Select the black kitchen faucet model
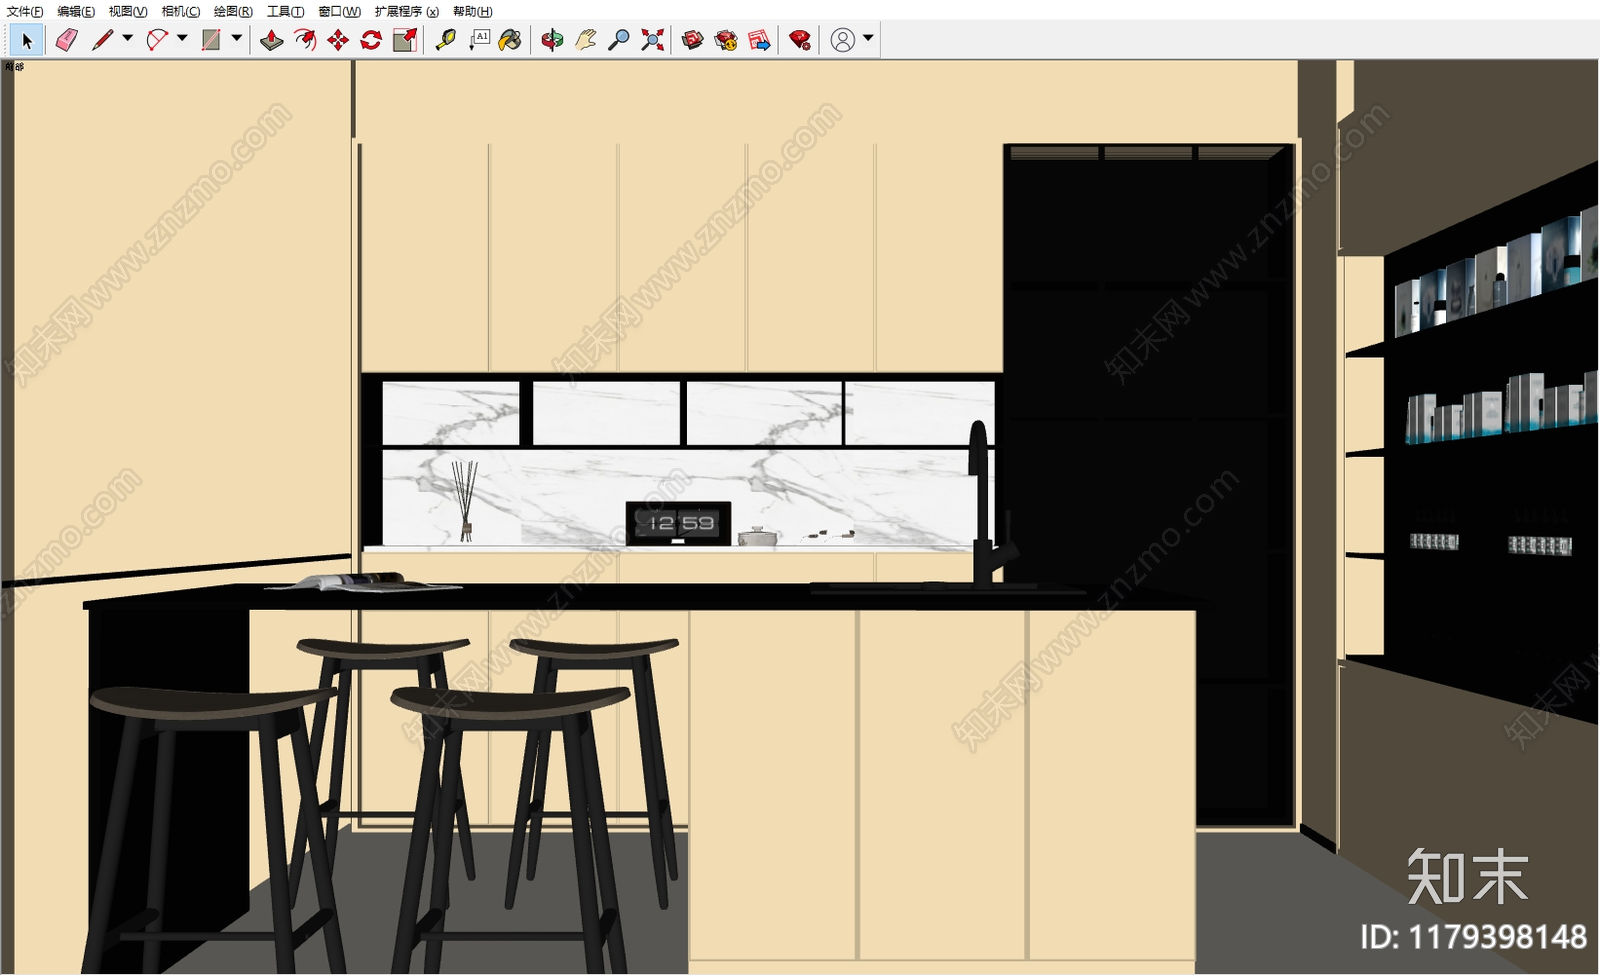 click(x=990, y=505)
